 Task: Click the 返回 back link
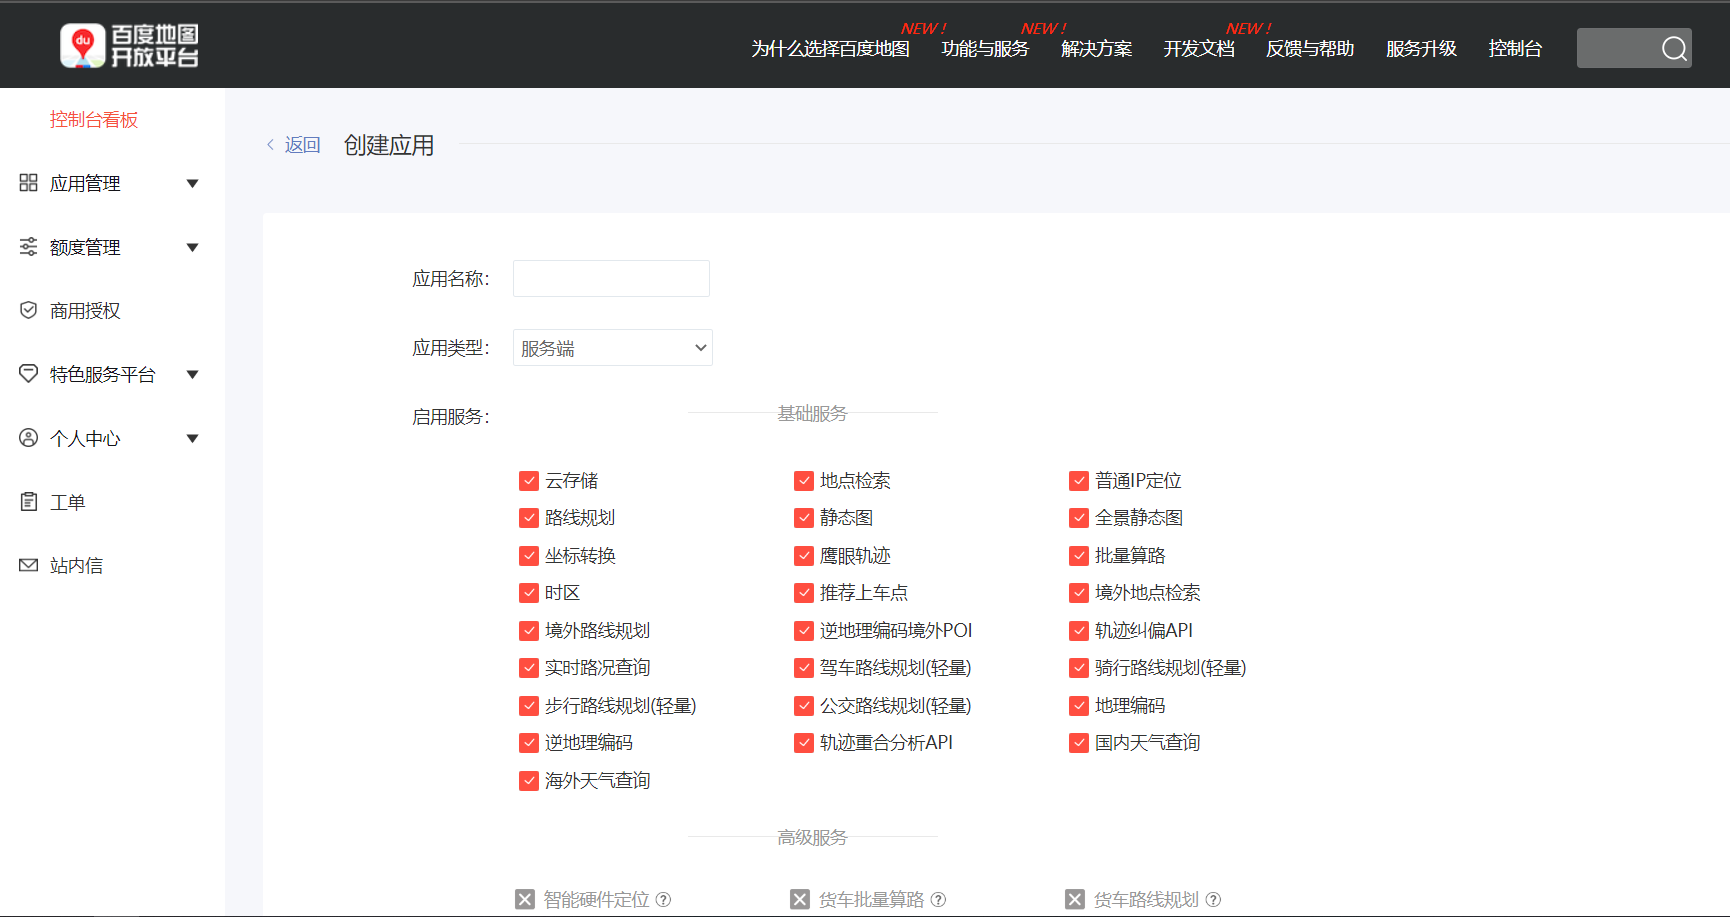[302, 145]
